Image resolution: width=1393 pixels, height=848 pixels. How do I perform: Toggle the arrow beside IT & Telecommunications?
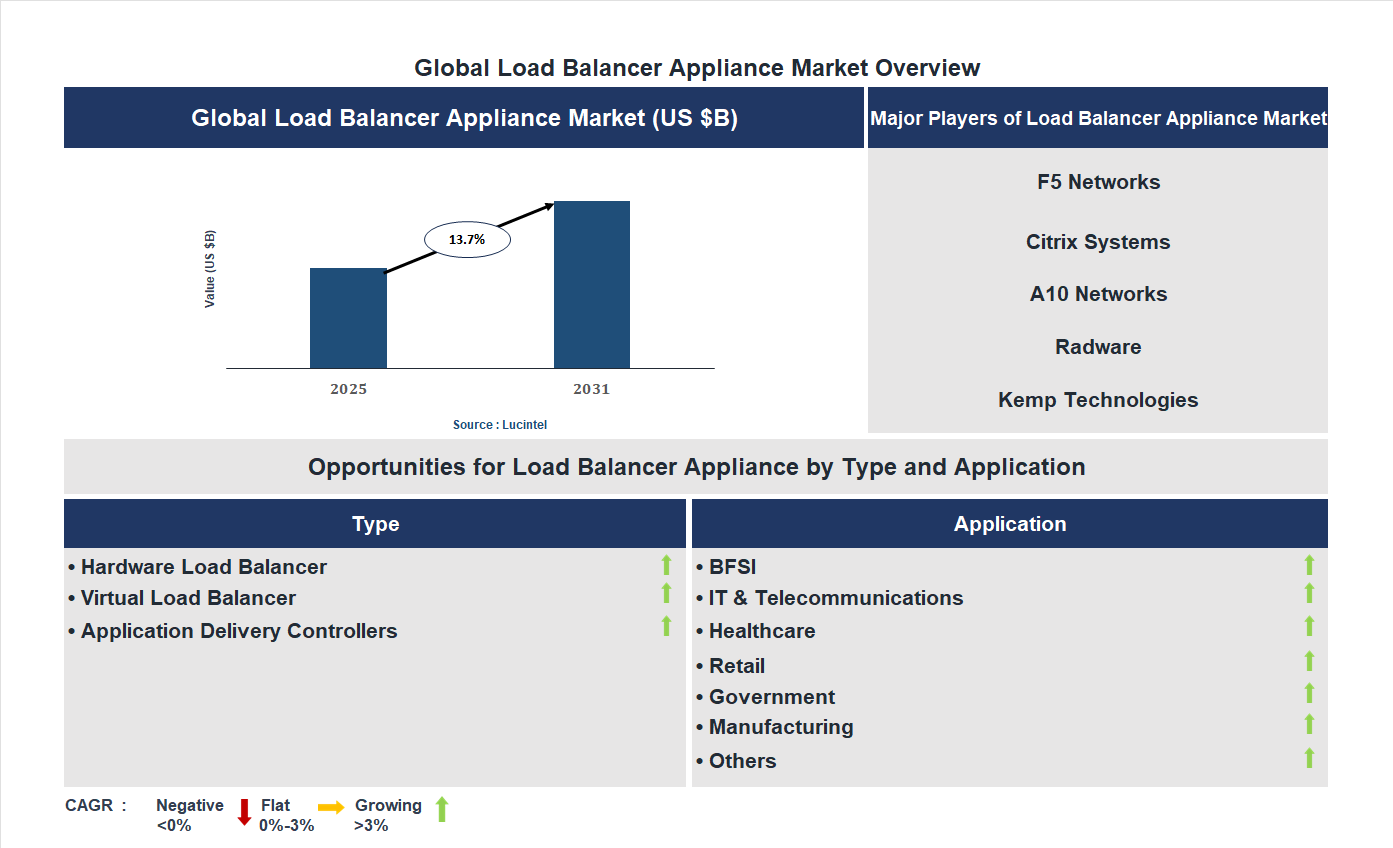[1310, 596]
